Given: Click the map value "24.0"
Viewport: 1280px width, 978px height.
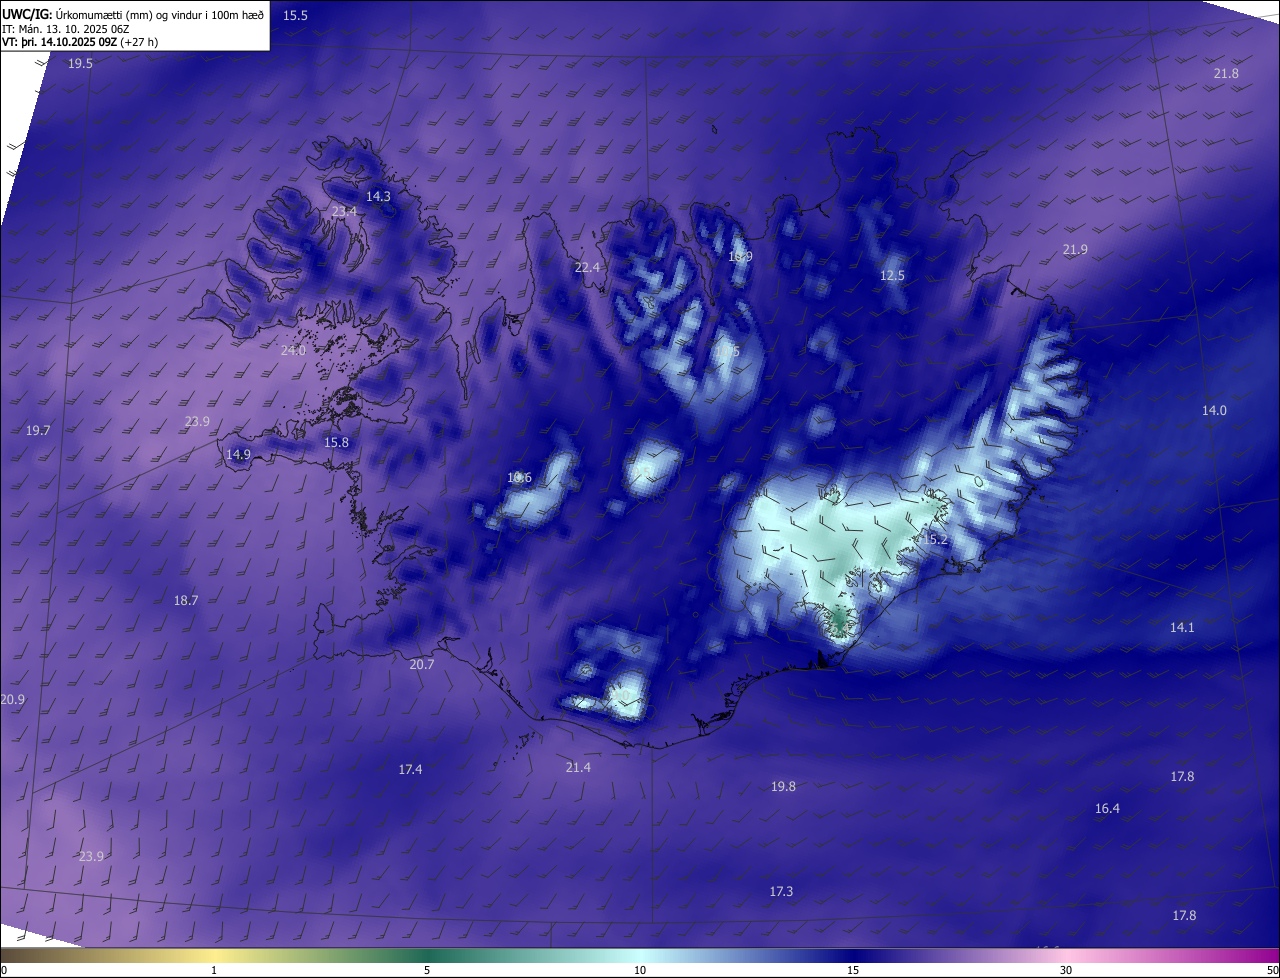Looking at the screenshot, I should (x=293, y=350).
